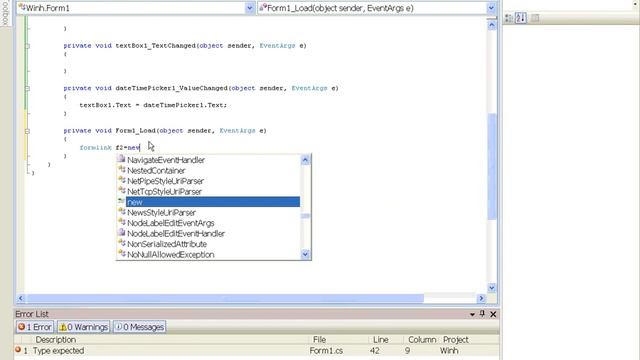Open the Form1_Load member dropdown
The image size is (640, 360).
coord(491,8)
